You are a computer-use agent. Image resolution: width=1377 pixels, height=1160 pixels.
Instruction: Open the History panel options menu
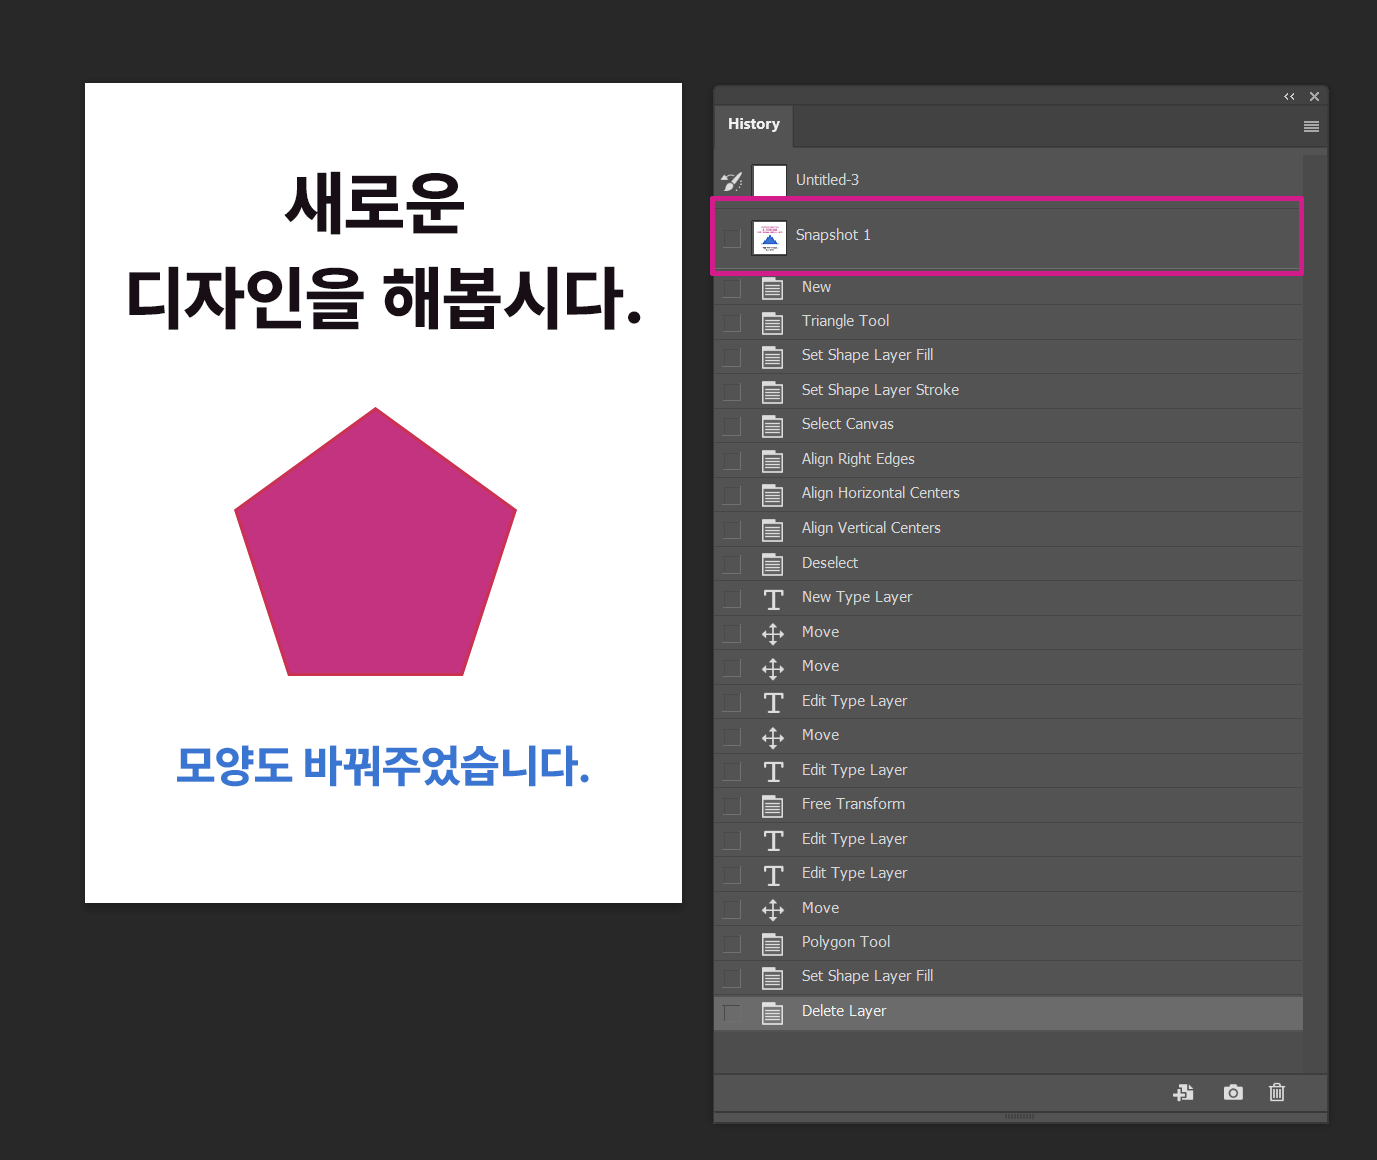(1311, 126)
